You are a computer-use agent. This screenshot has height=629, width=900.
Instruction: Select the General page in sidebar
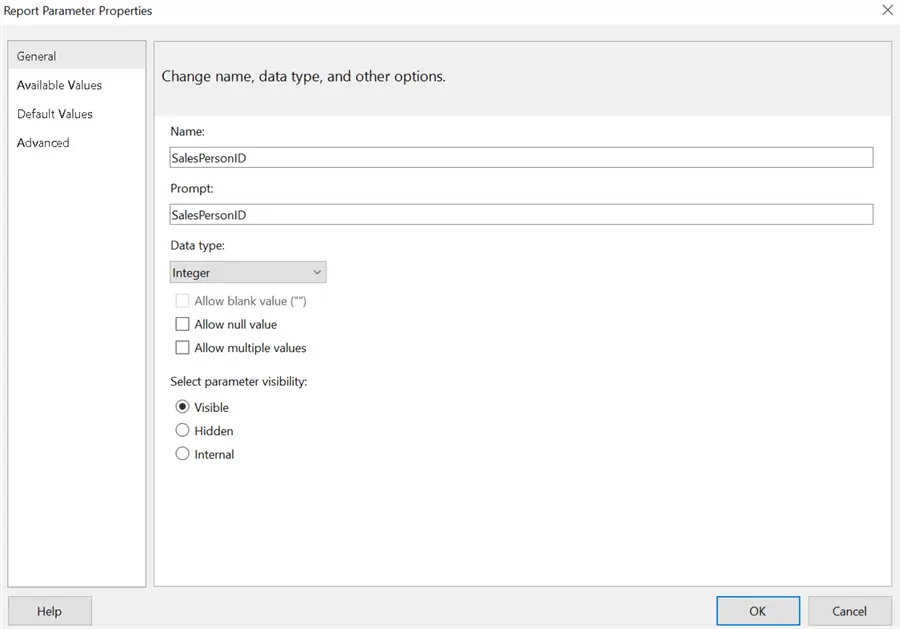[x=37, y=56]
